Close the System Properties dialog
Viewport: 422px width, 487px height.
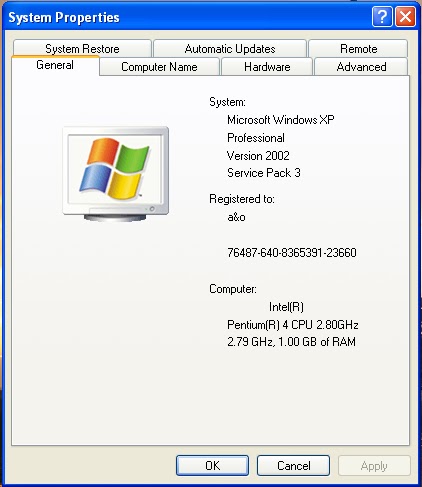coord(405,16)
